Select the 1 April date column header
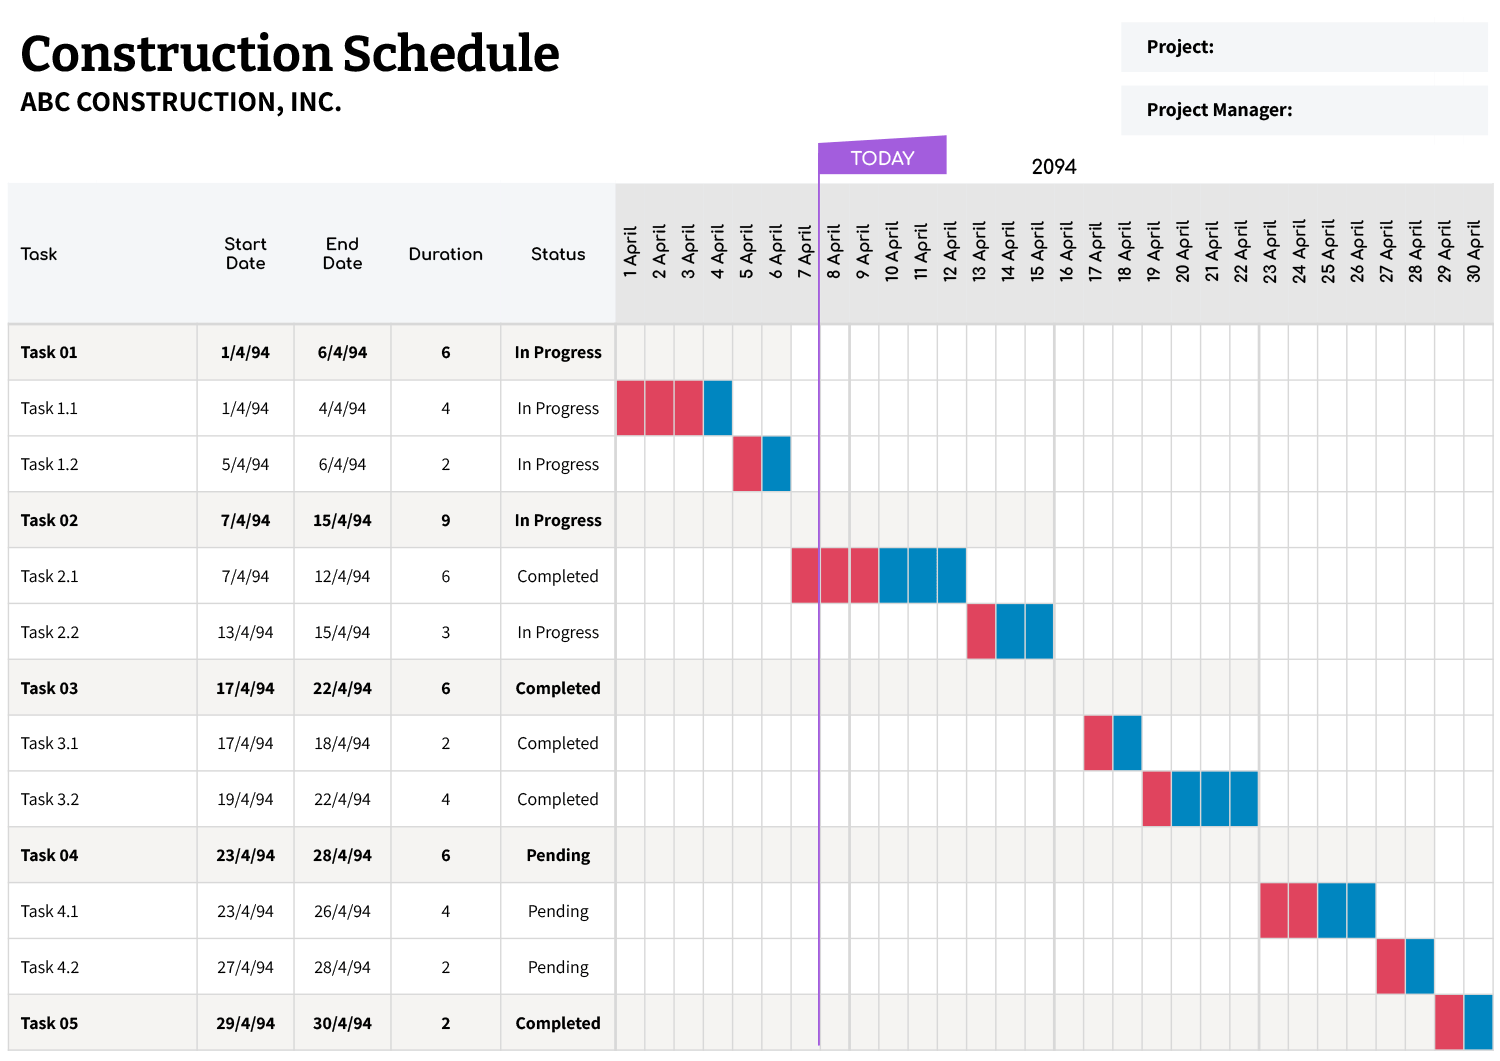Viewport: 1500px width, 1061px height. point(630,252)
